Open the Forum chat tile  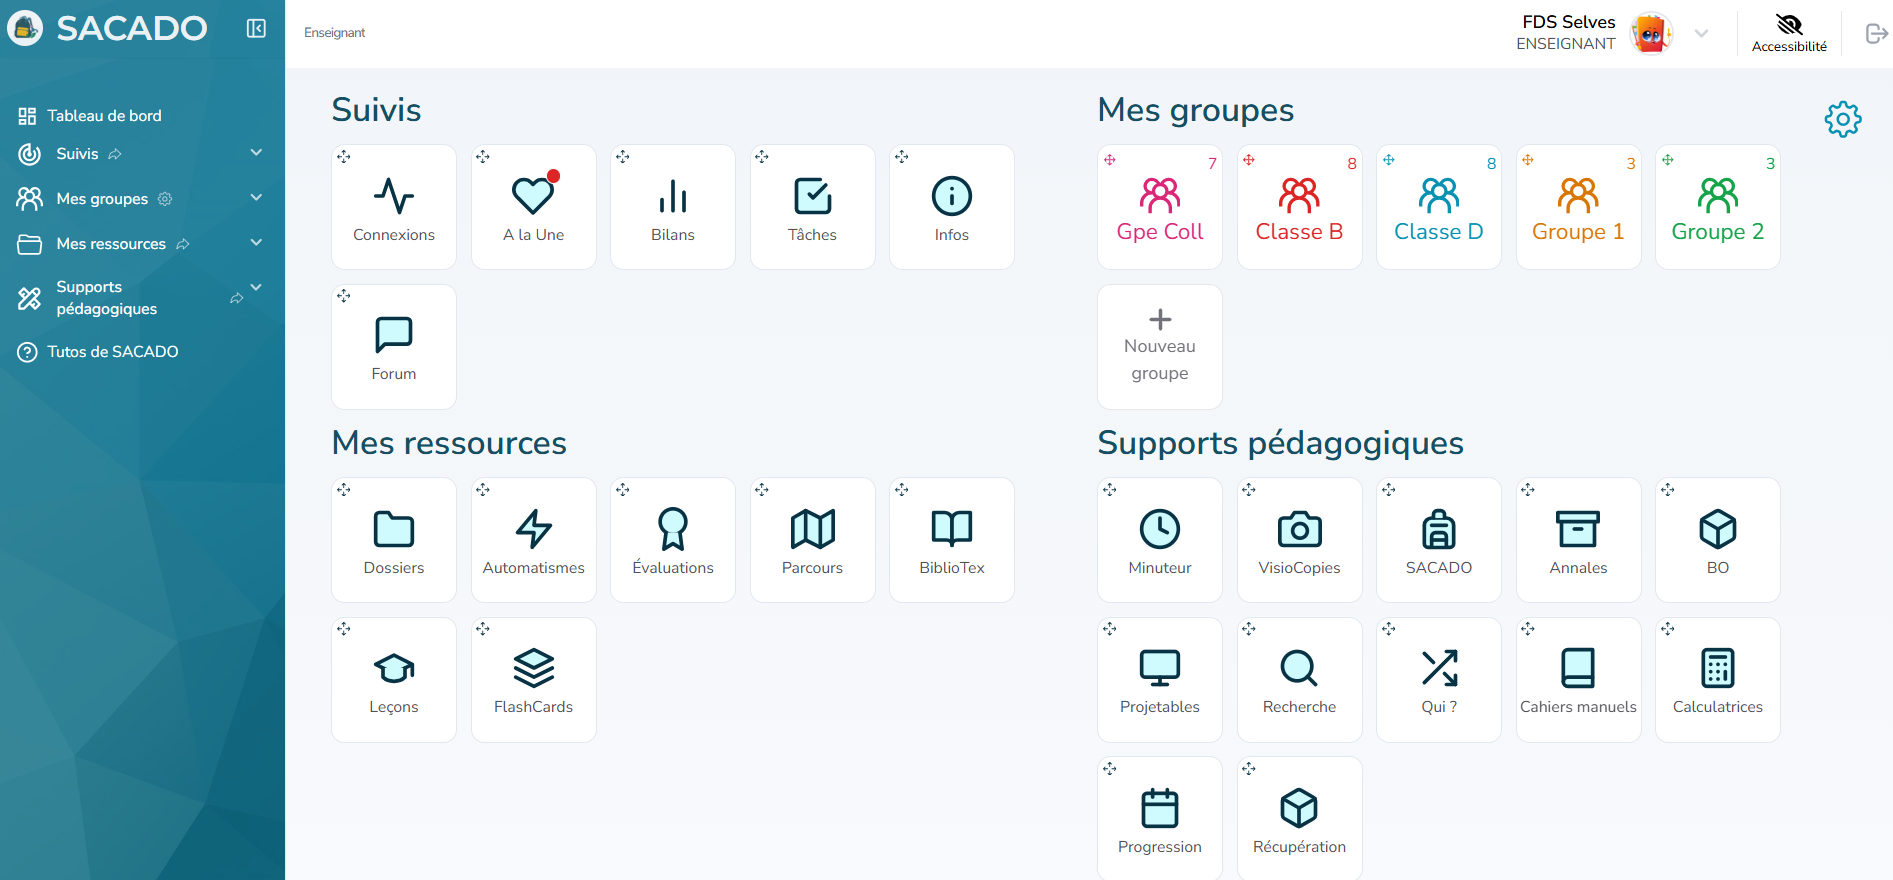click(394, 347)
